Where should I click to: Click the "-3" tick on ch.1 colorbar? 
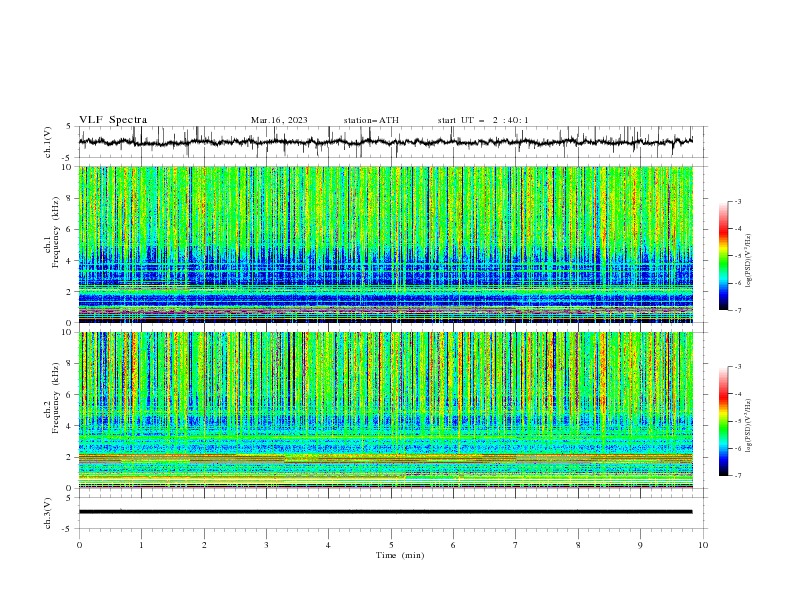tap(737, 201)
